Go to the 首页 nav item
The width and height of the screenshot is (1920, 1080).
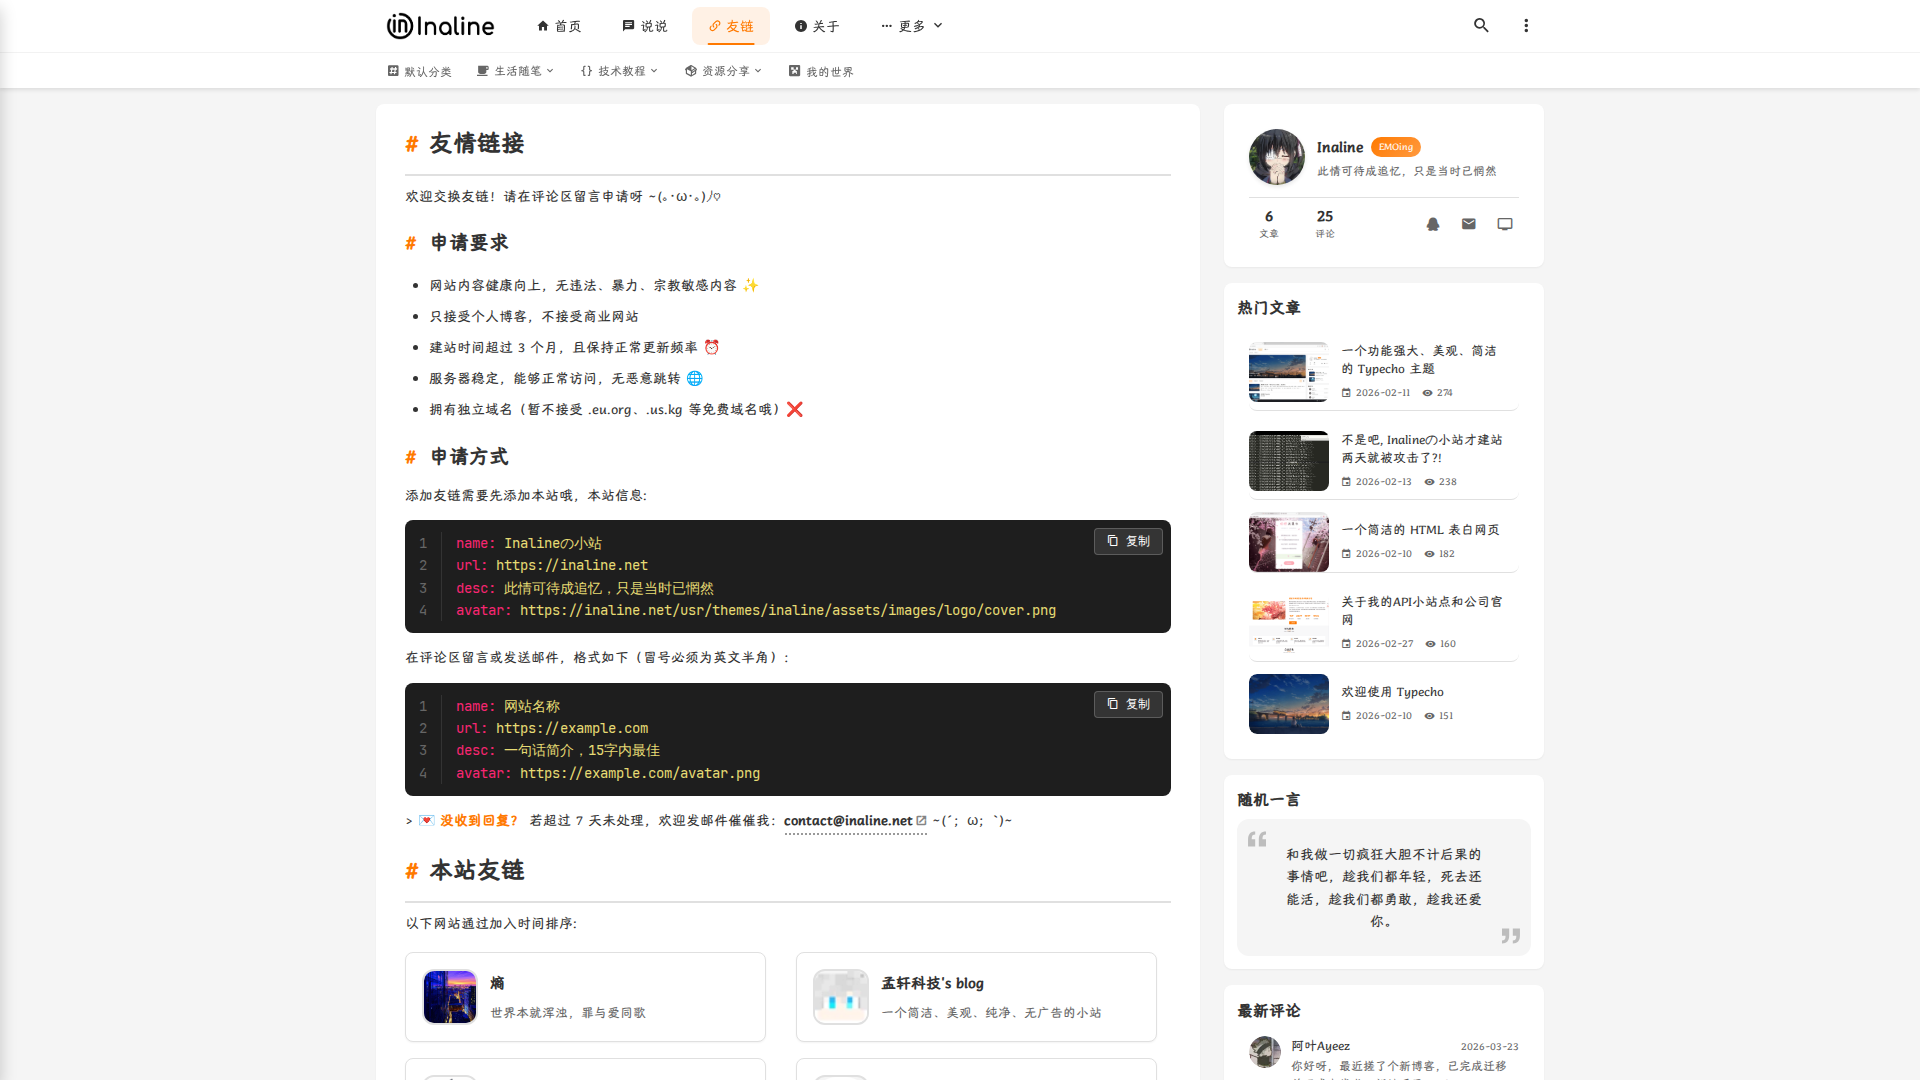(x=559, y=26)
